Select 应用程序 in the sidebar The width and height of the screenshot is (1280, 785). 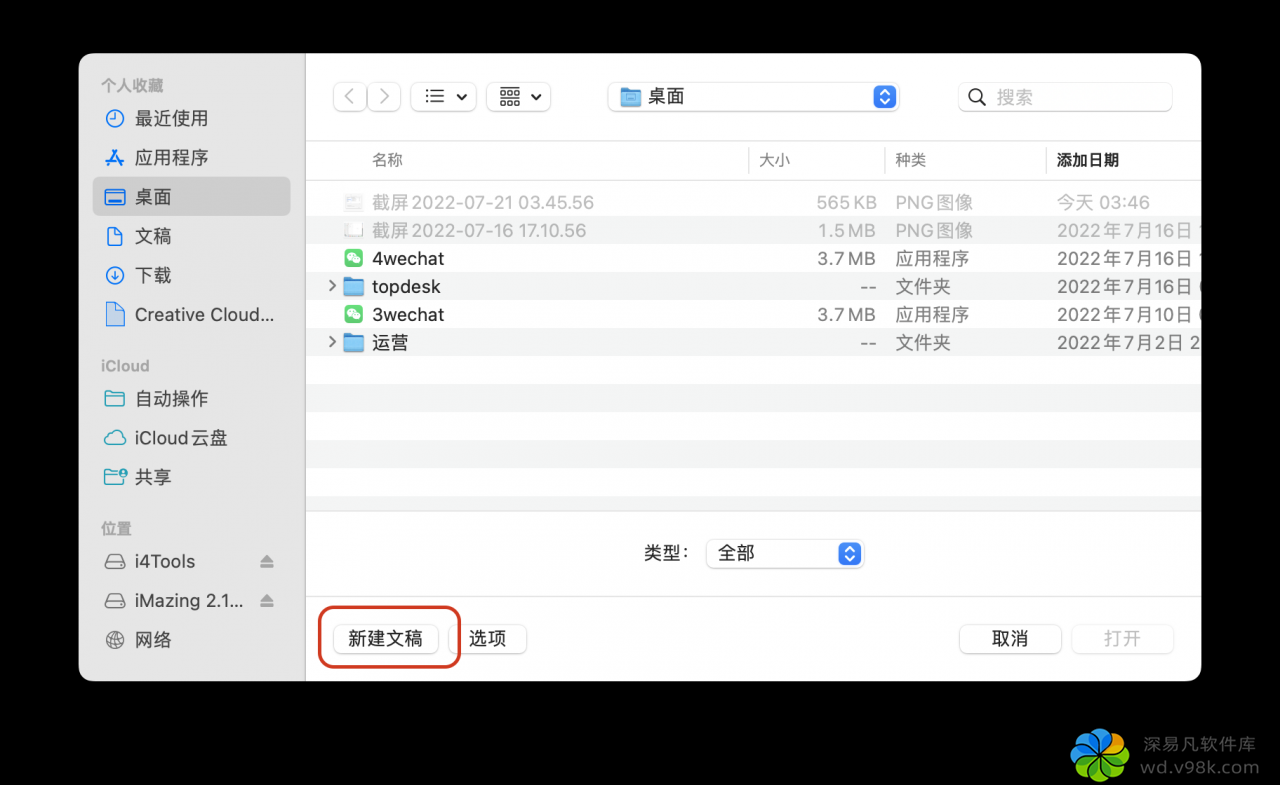(192, 157)
